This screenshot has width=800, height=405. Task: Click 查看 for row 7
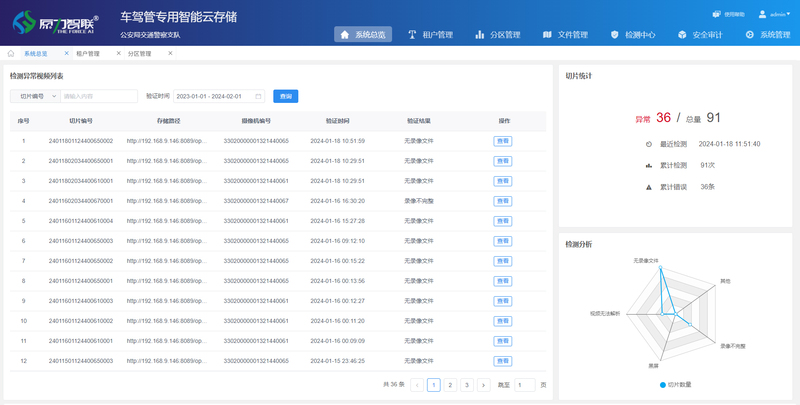click(503, 261)
